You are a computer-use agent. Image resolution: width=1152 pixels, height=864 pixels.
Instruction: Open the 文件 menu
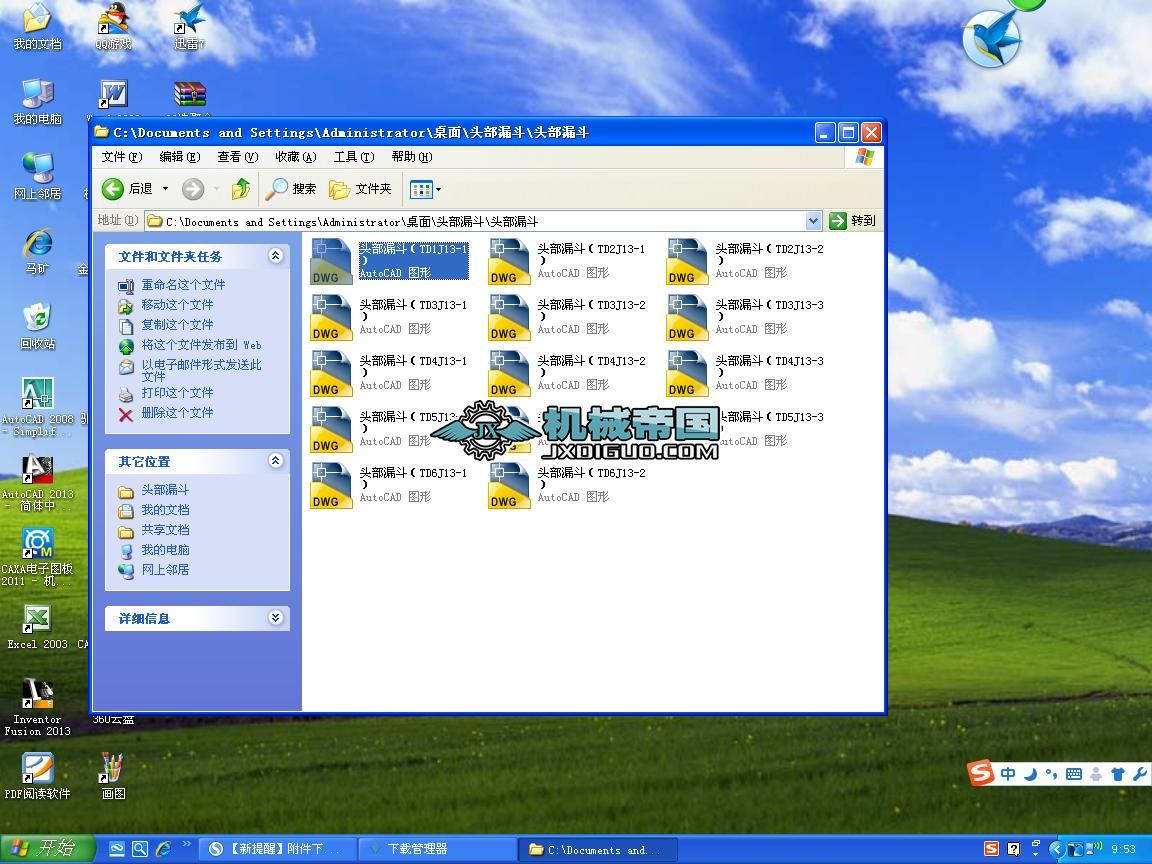[x=123, y=157]
